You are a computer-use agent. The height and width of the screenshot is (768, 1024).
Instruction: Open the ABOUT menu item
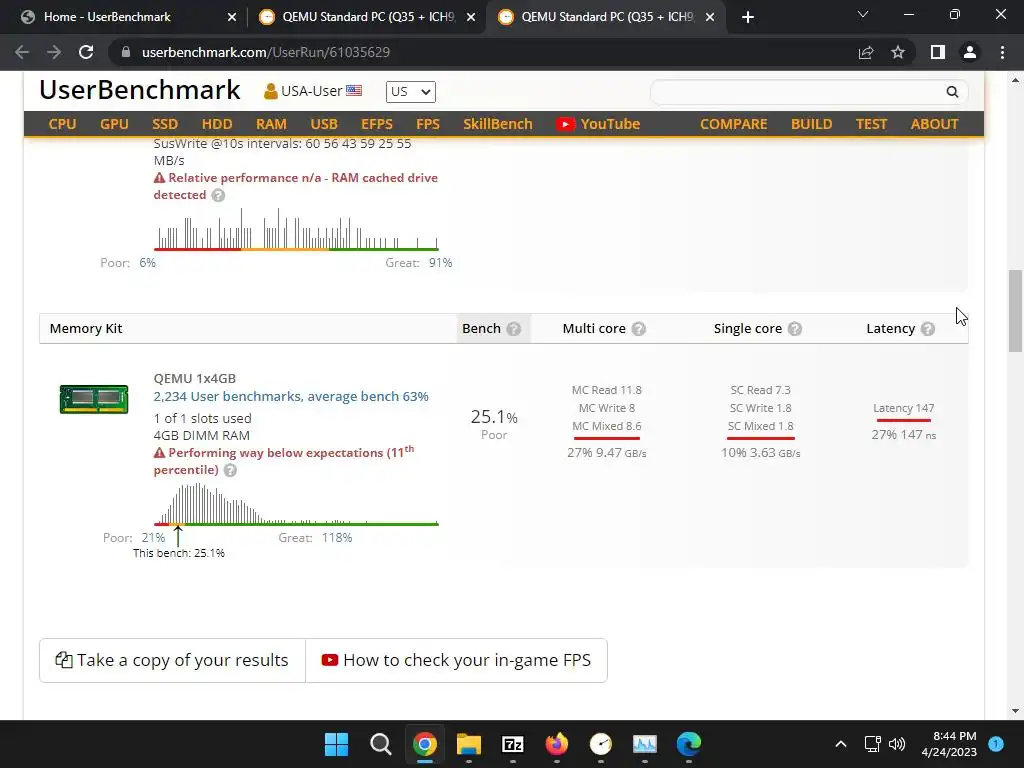pyautogui.click(x=935, y=124)
